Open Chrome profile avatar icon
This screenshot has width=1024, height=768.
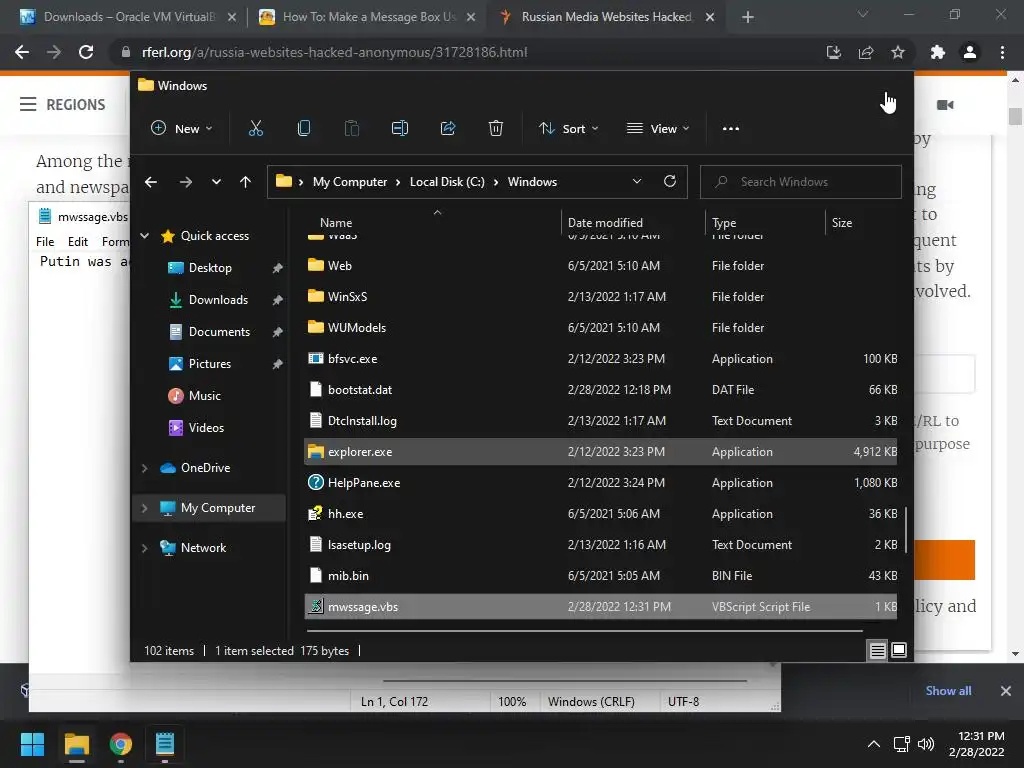(970, 52)
